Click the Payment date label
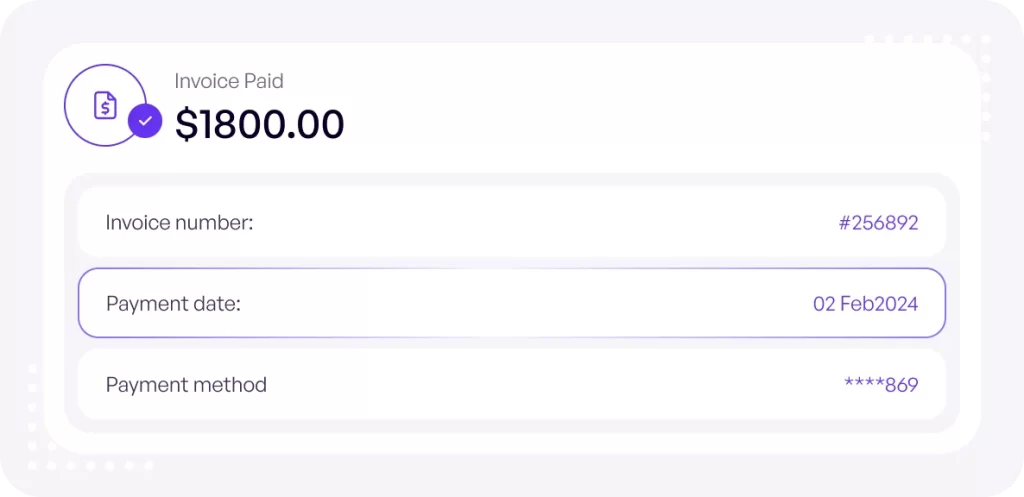The image size is (1024, 497). coord(174,304)
